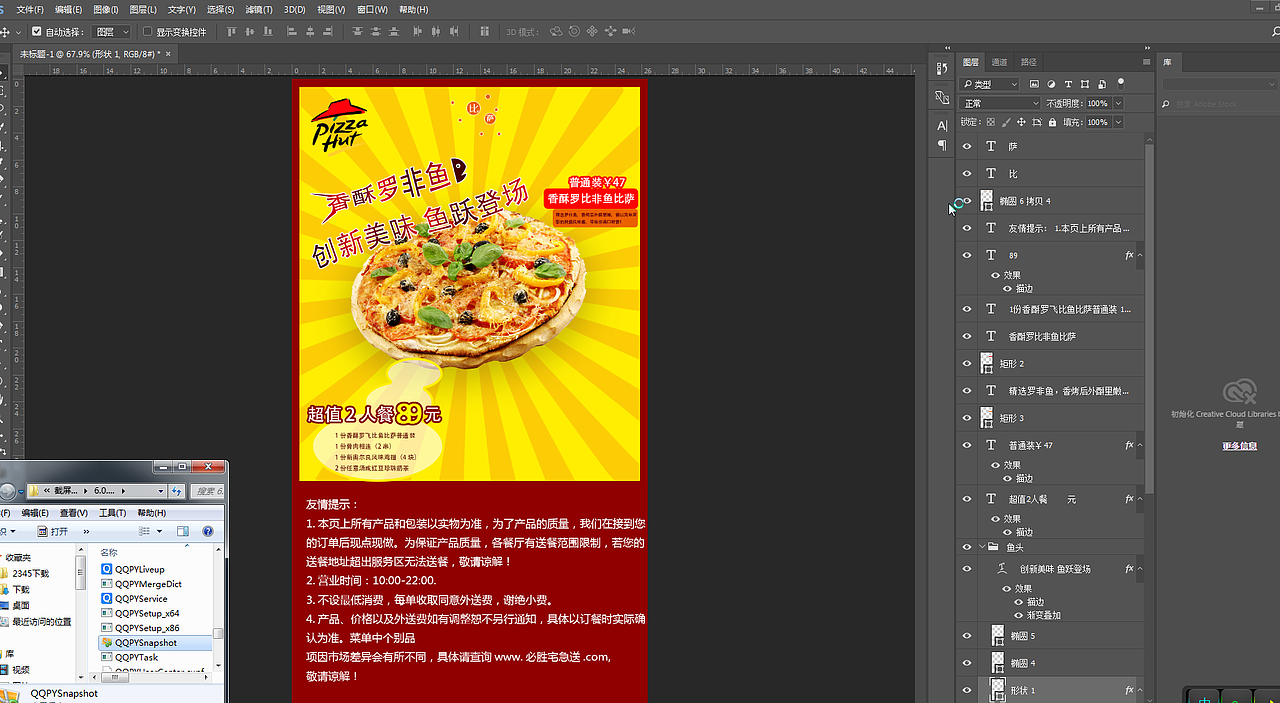Click lock position icon

pos(1021,122)
